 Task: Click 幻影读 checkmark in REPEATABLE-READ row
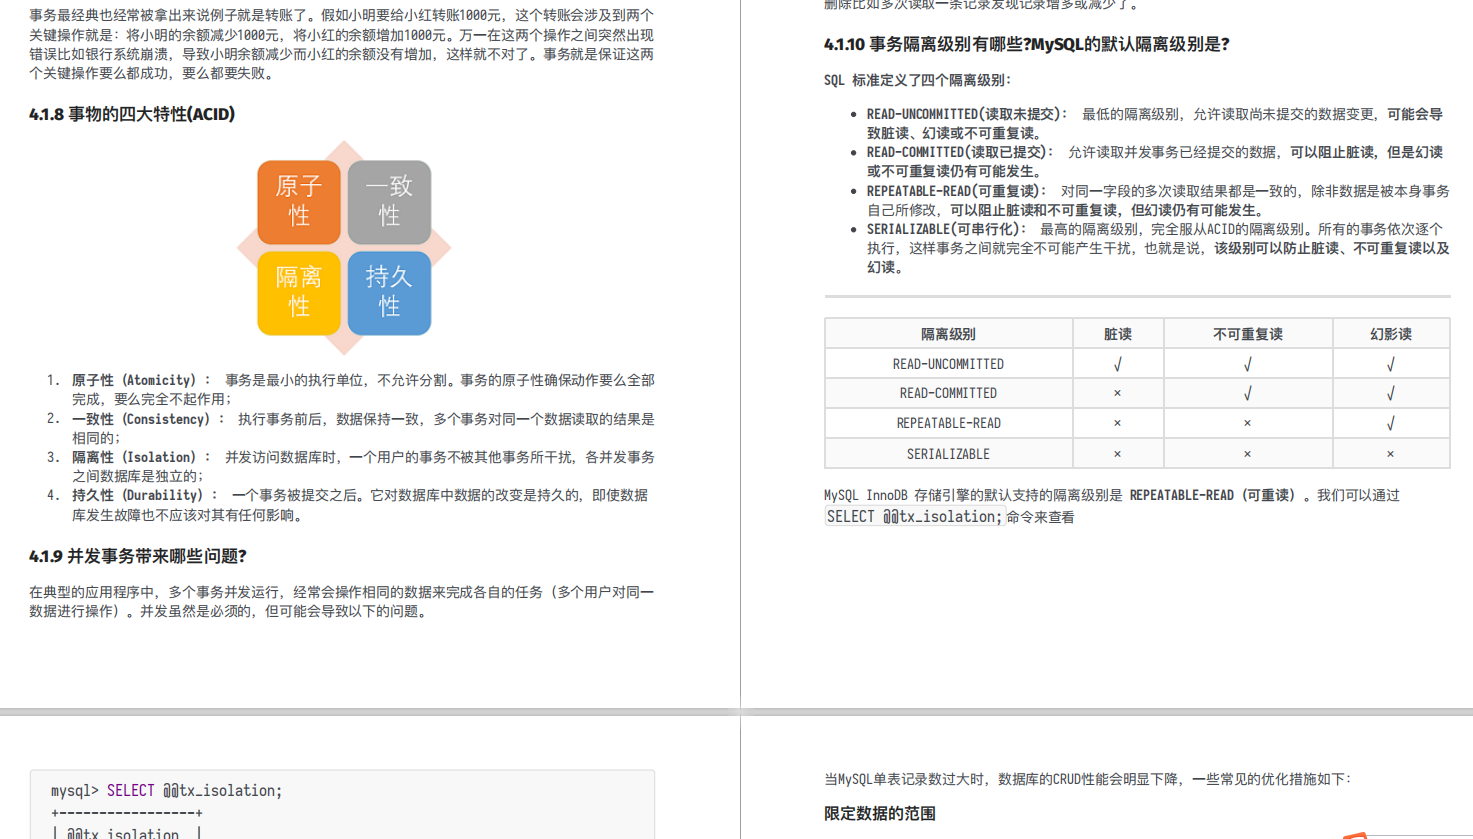1391,424
